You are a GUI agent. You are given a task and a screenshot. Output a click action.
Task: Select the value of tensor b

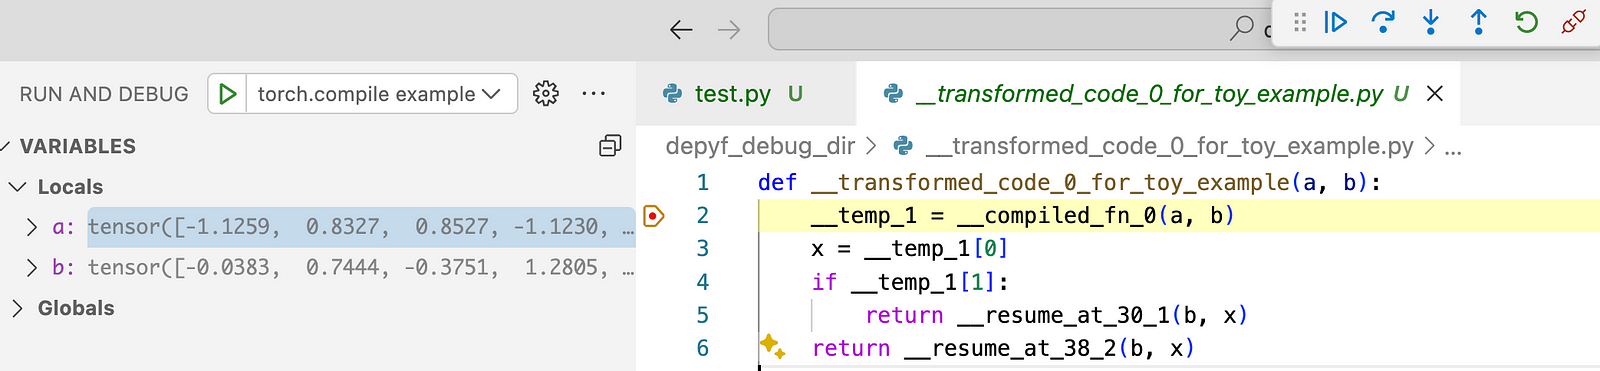[x=361, y=267]
